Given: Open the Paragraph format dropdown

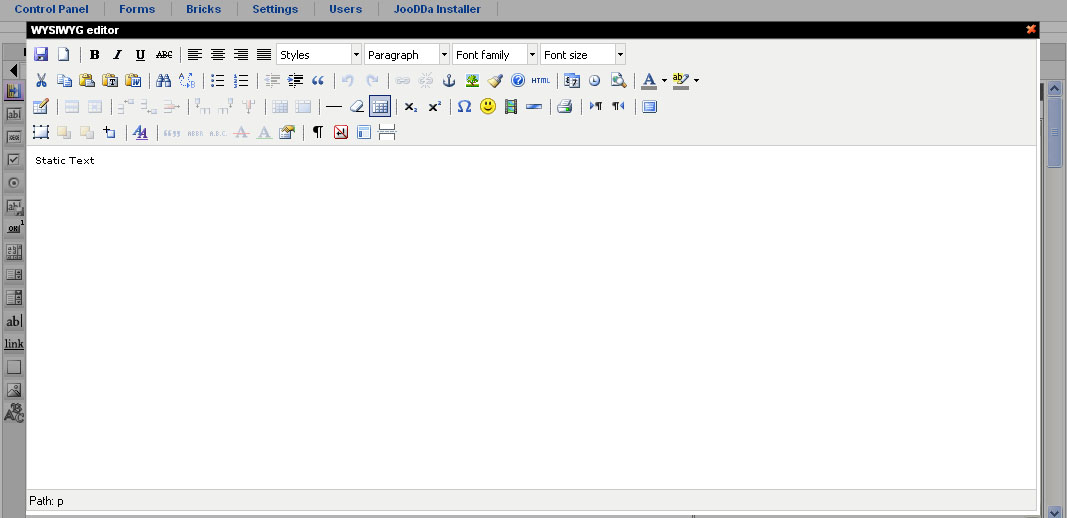Looking at the screenshot, I should [x=407, y=54].
